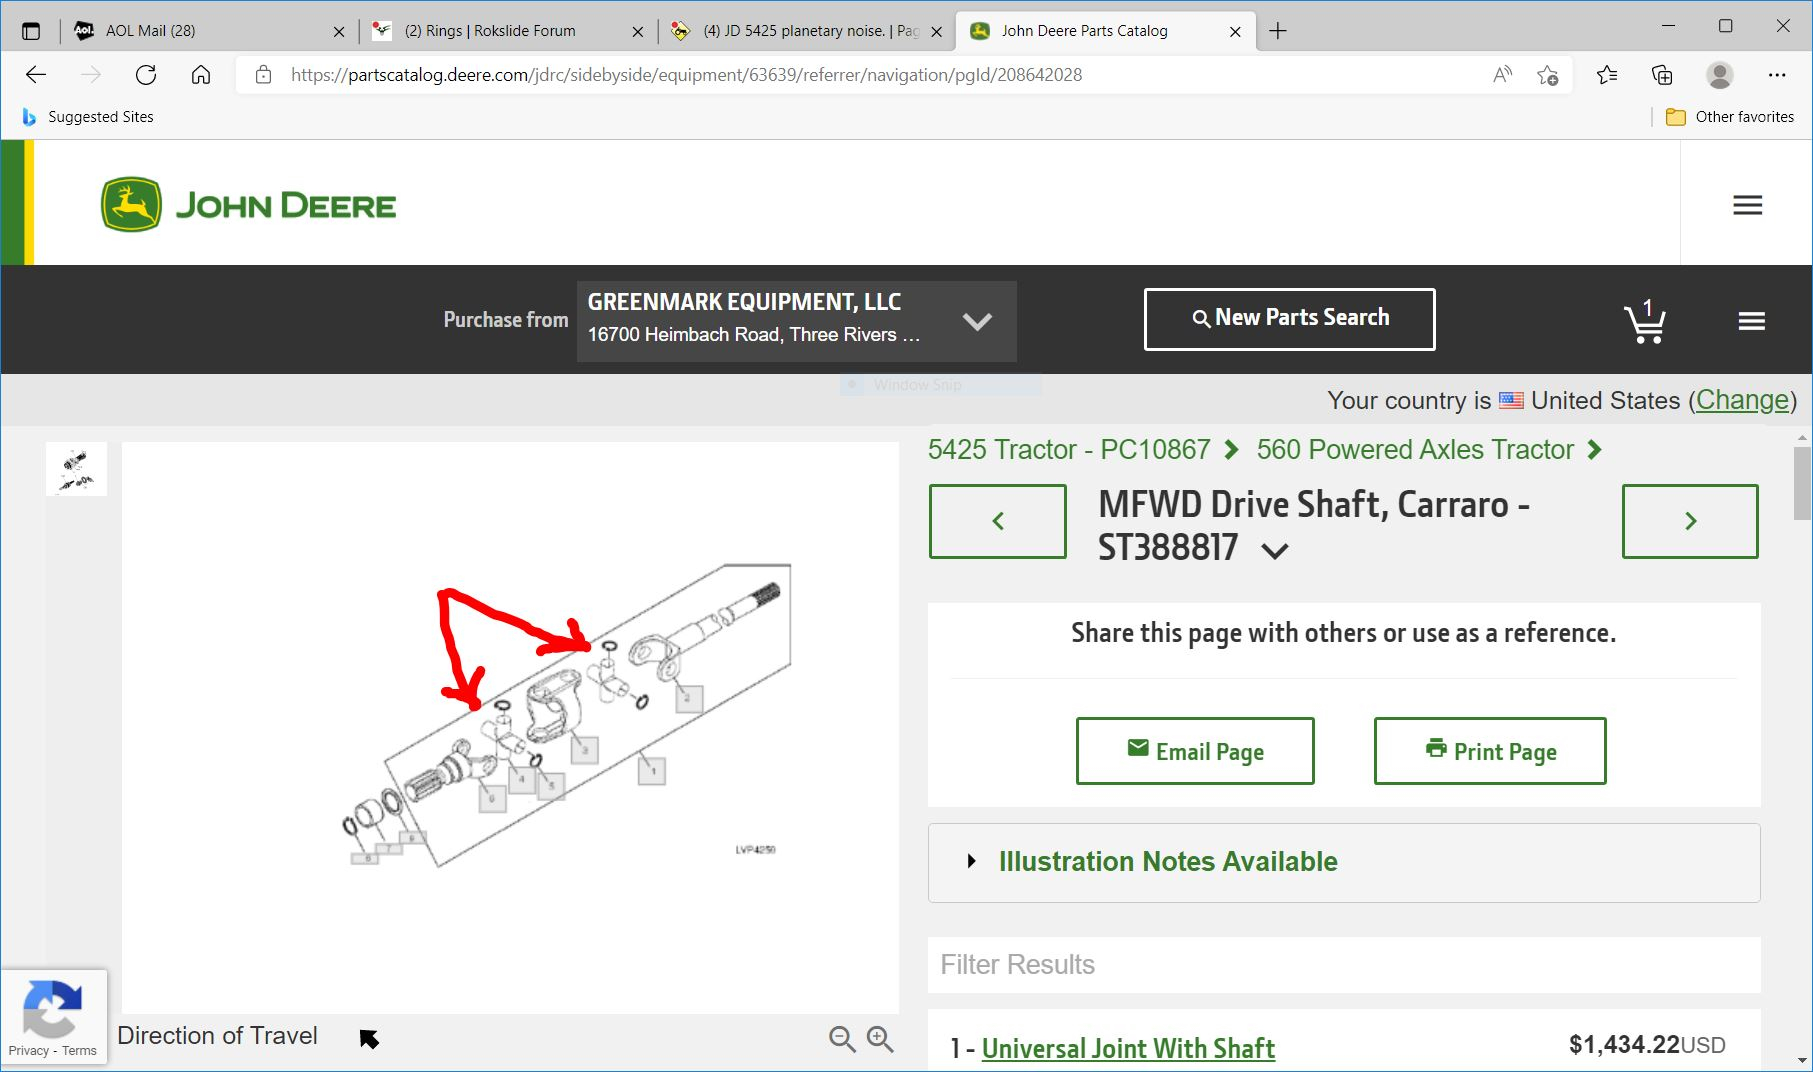This screenshot has height=1072, width=1813.
Task: Go to next section with right chevron button
Action: [x=1690, y=521]
